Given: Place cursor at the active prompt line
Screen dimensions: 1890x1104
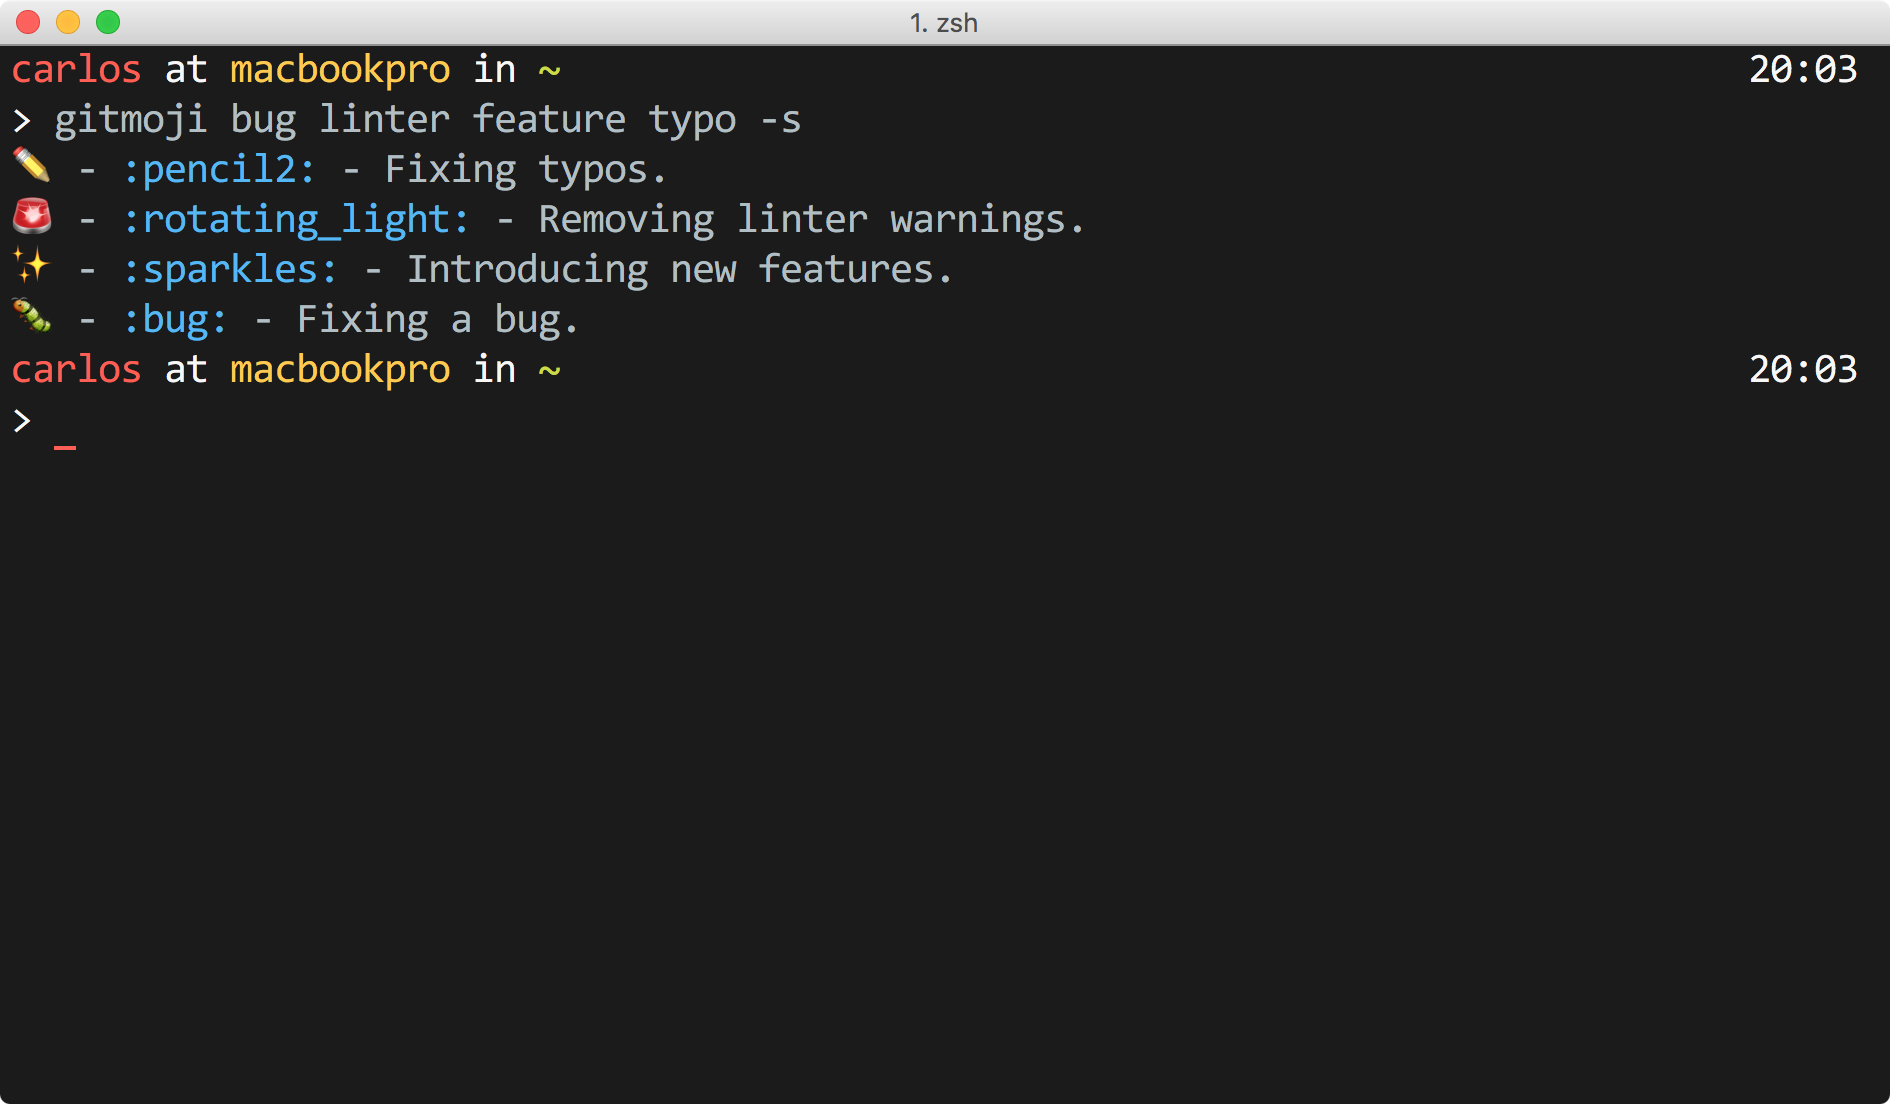Looking at the screenshot, I should click(67, 428).
